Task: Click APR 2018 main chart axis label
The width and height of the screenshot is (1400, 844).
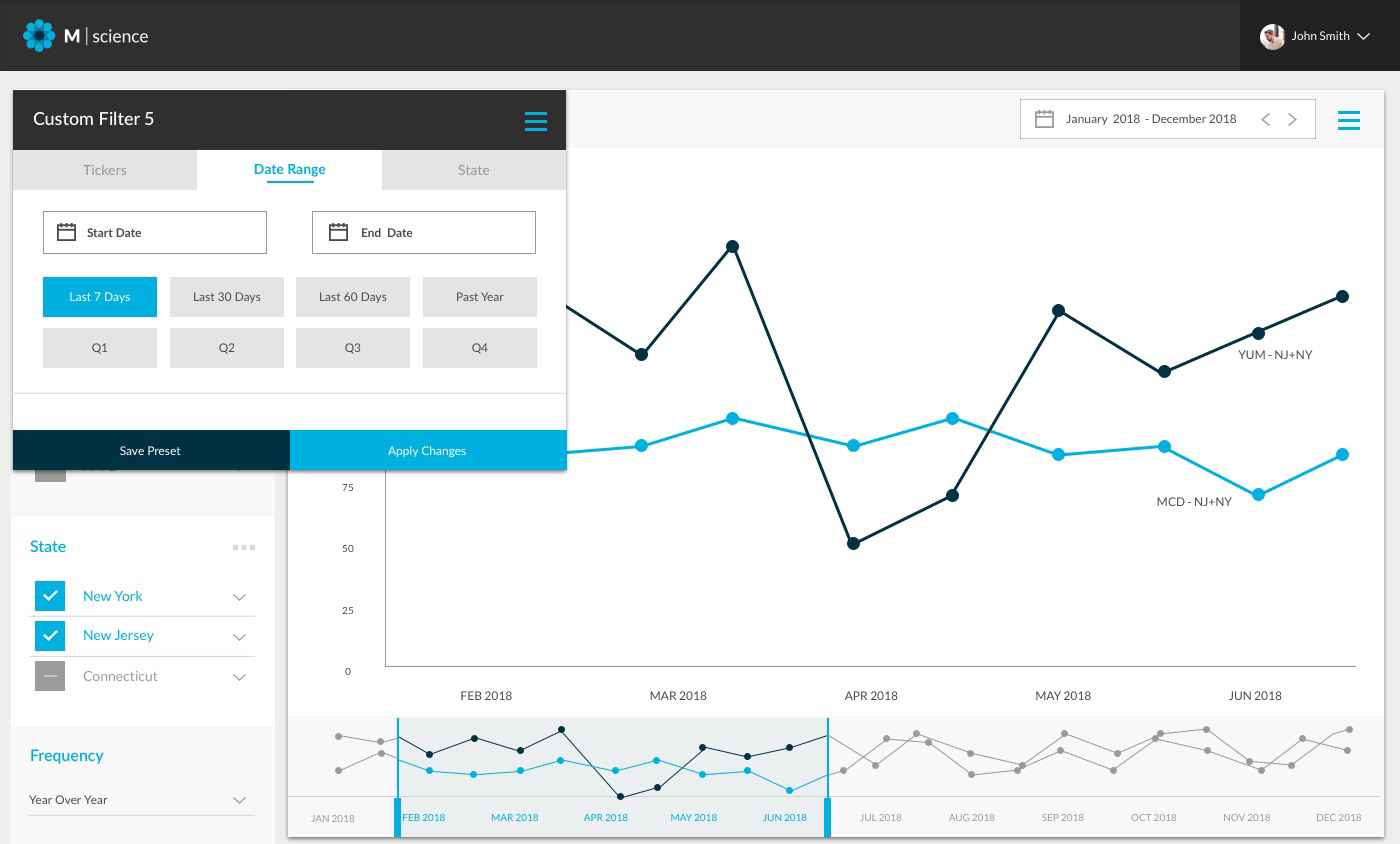Action: (x=871, y=696)
